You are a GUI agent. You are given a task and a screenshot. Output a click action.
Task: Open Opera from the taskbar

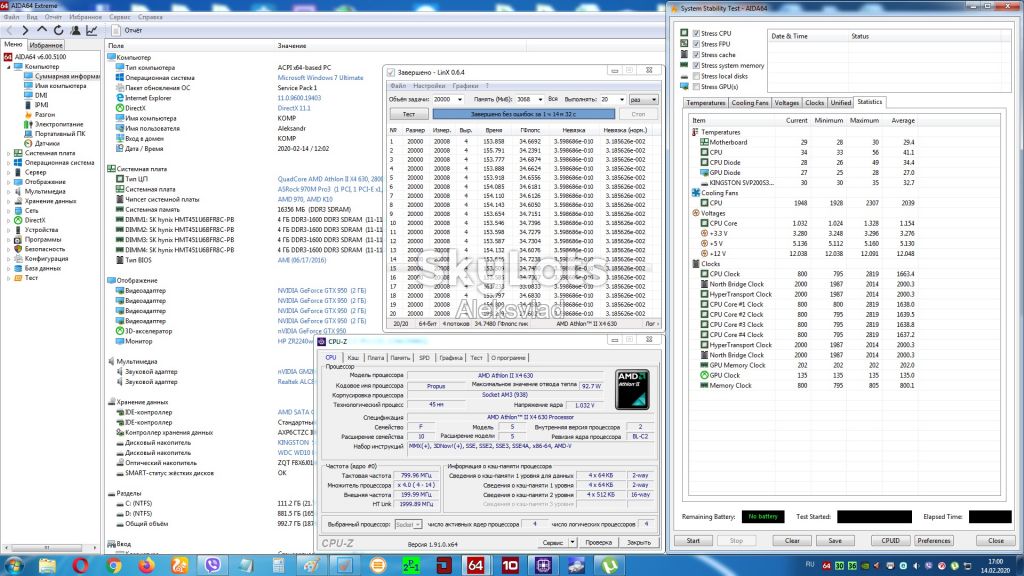coord(80,565)
